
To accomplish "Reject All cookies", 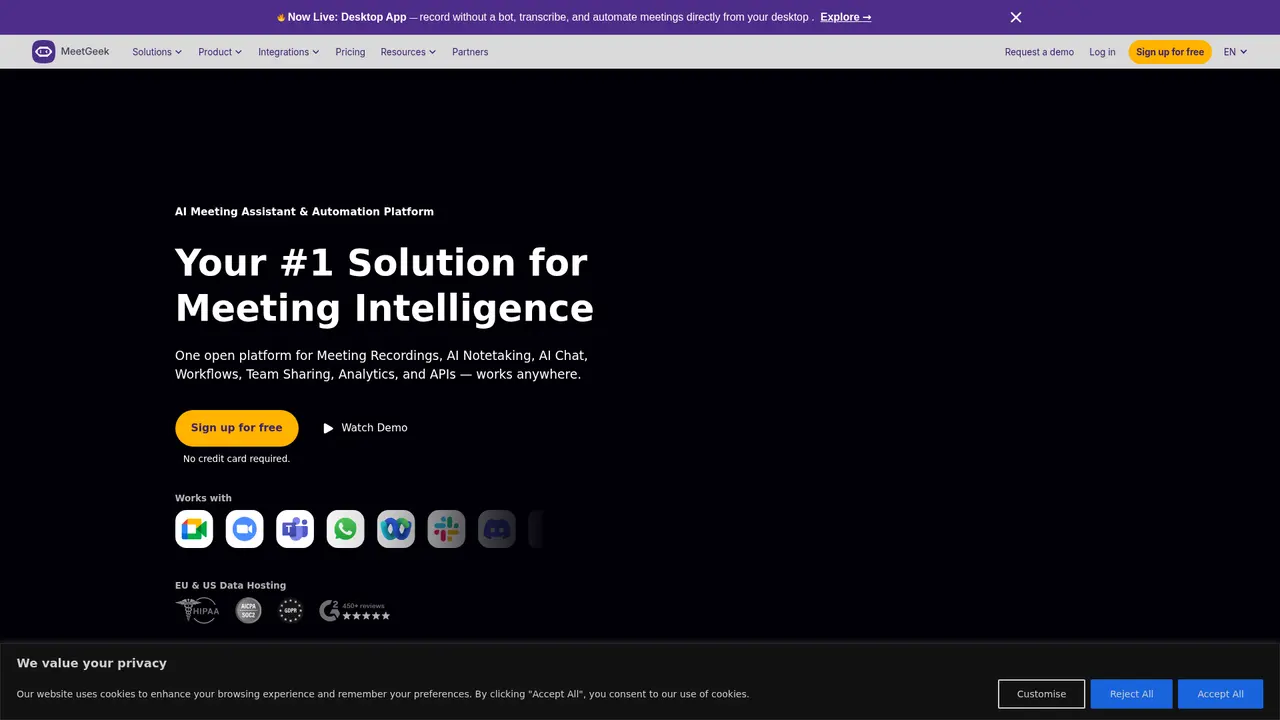I will pos(1132,694).
